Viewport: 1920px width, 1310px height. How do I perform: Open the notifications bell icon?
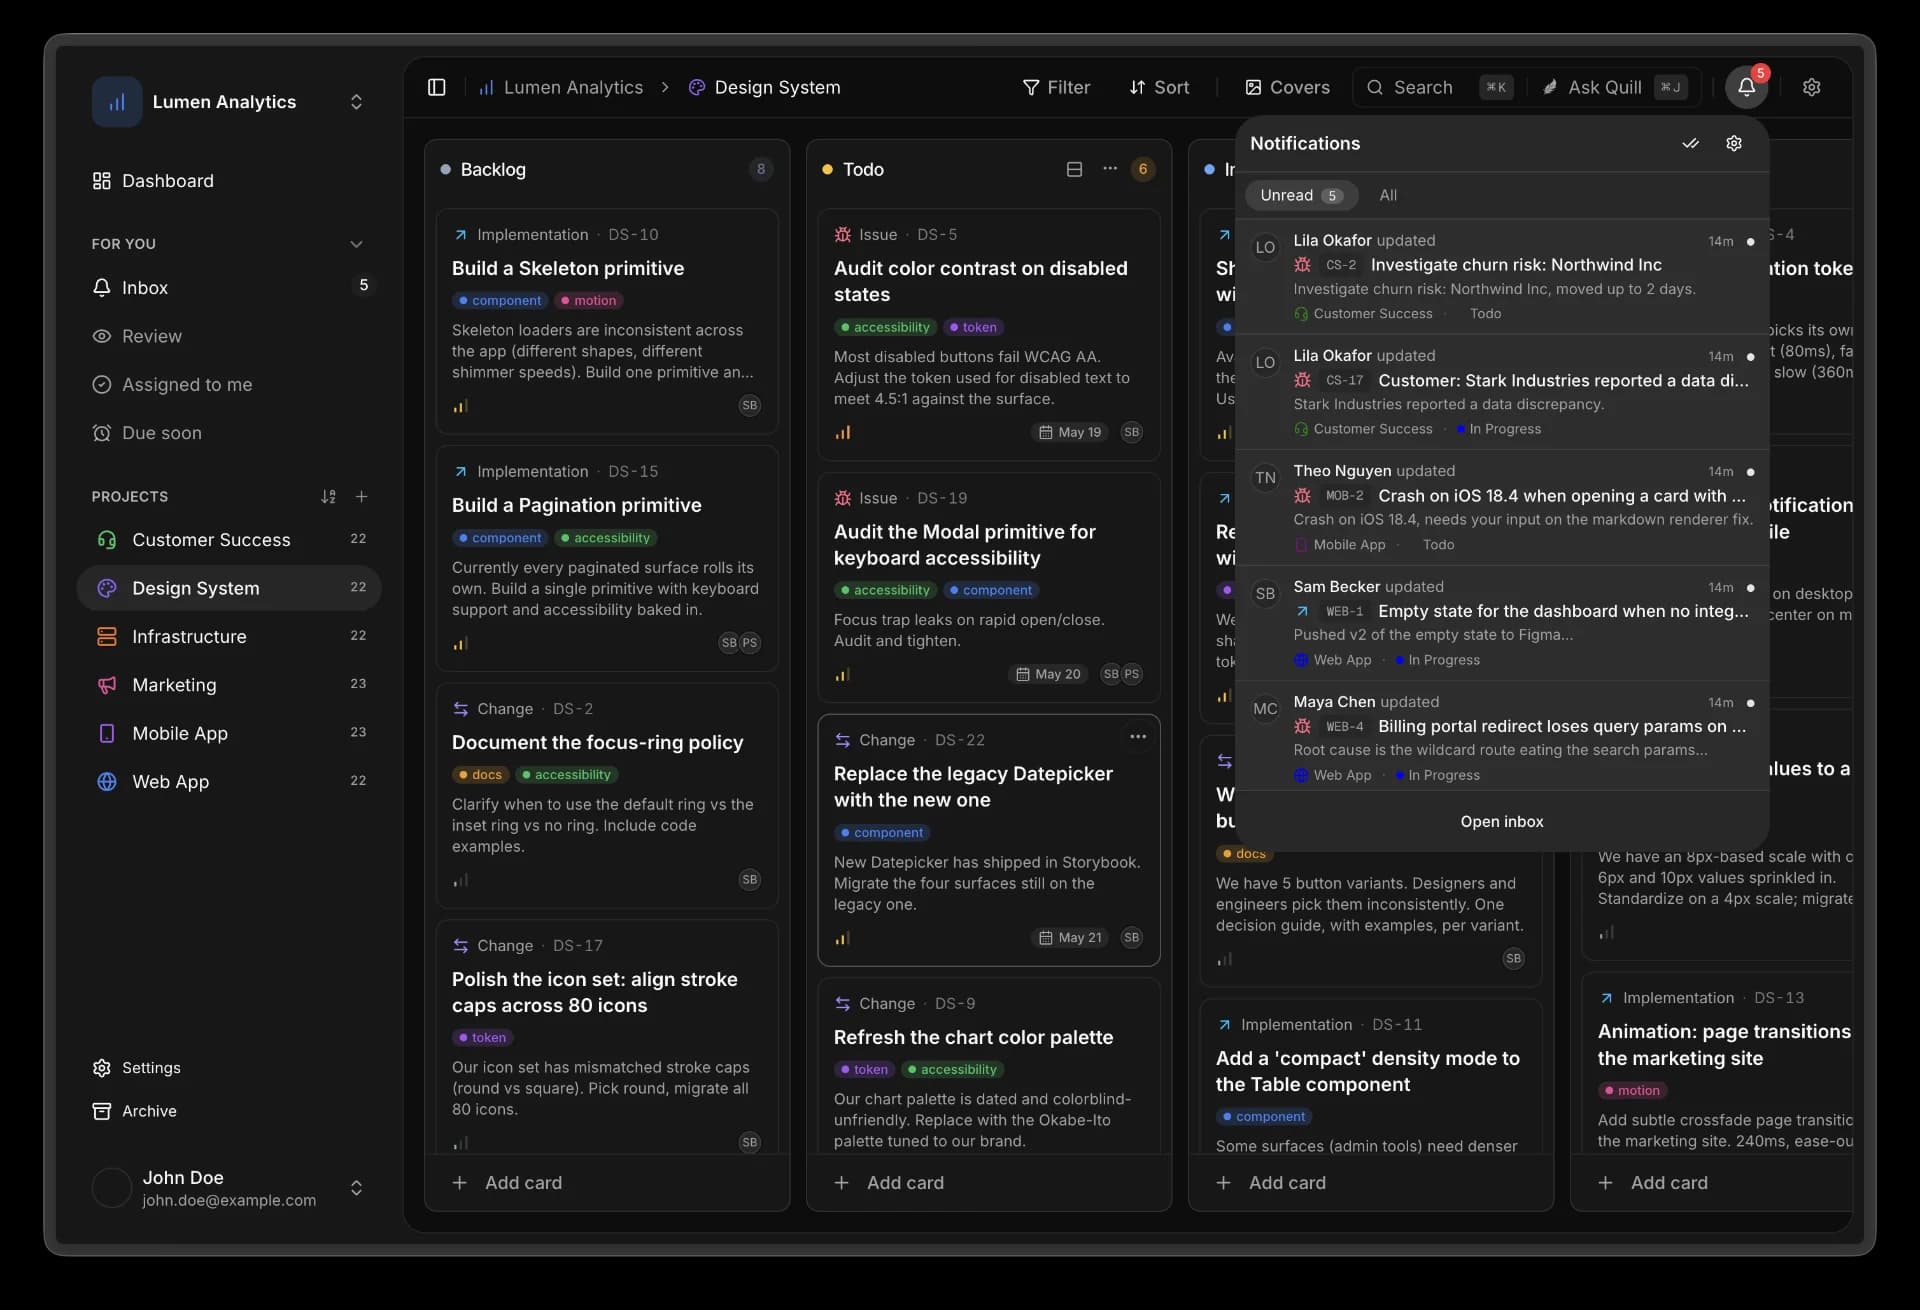point(1746,87)
